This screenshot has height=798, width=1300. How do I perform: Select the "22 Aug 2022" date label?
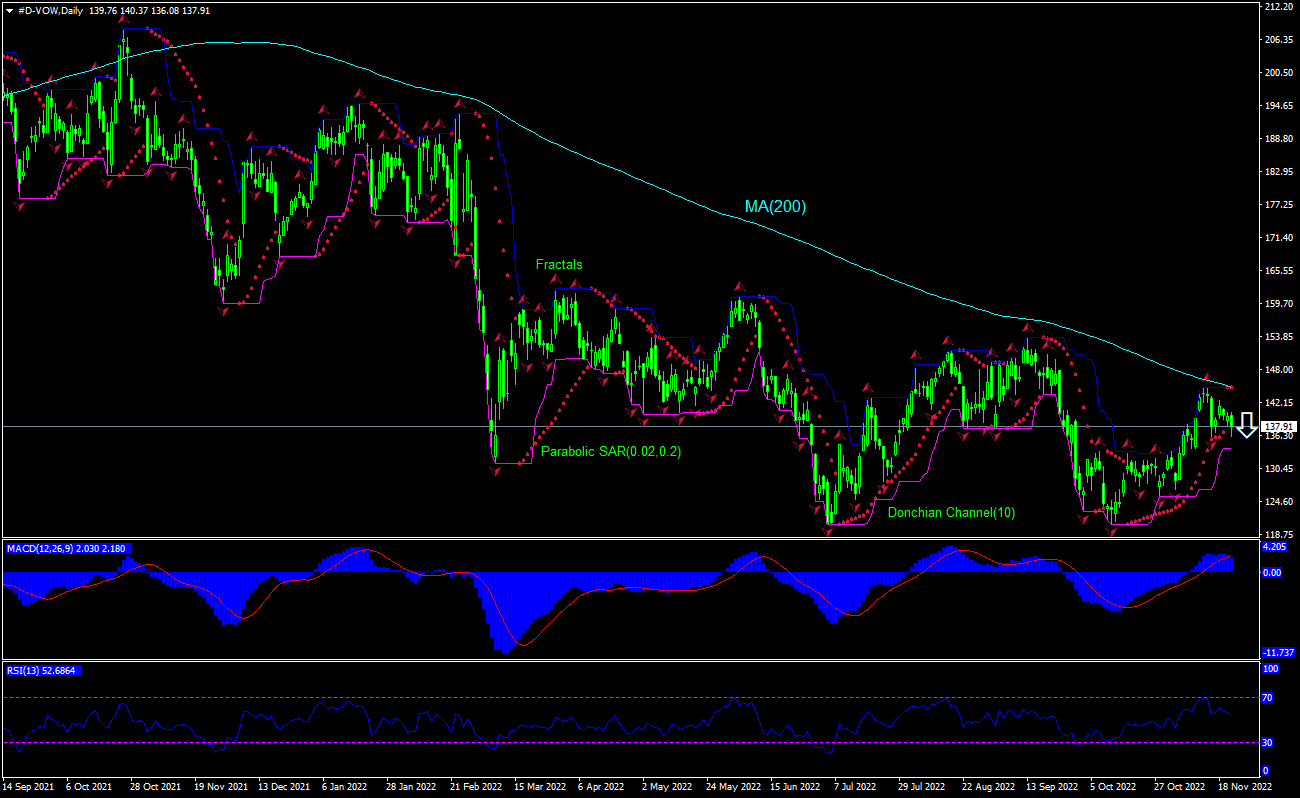point(989,787)
